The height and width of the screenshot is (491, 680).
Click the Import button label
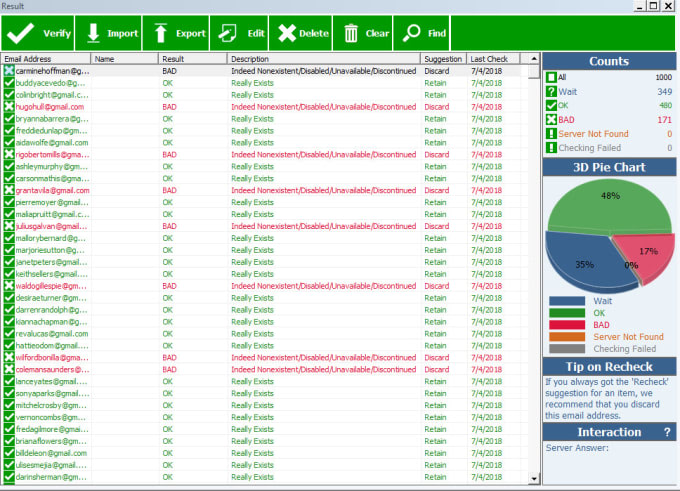coord(122,33)
